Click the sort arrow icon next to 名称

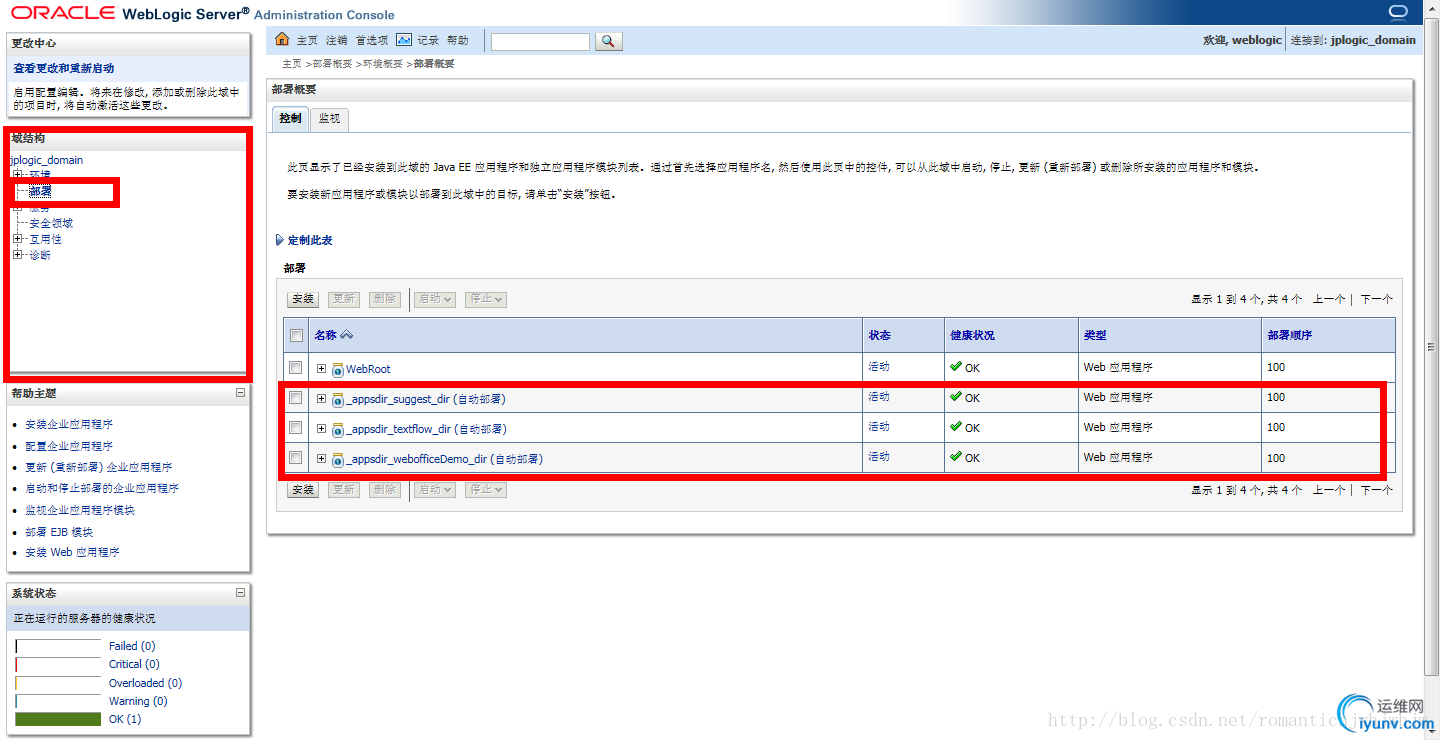click(x=347, y=335)
